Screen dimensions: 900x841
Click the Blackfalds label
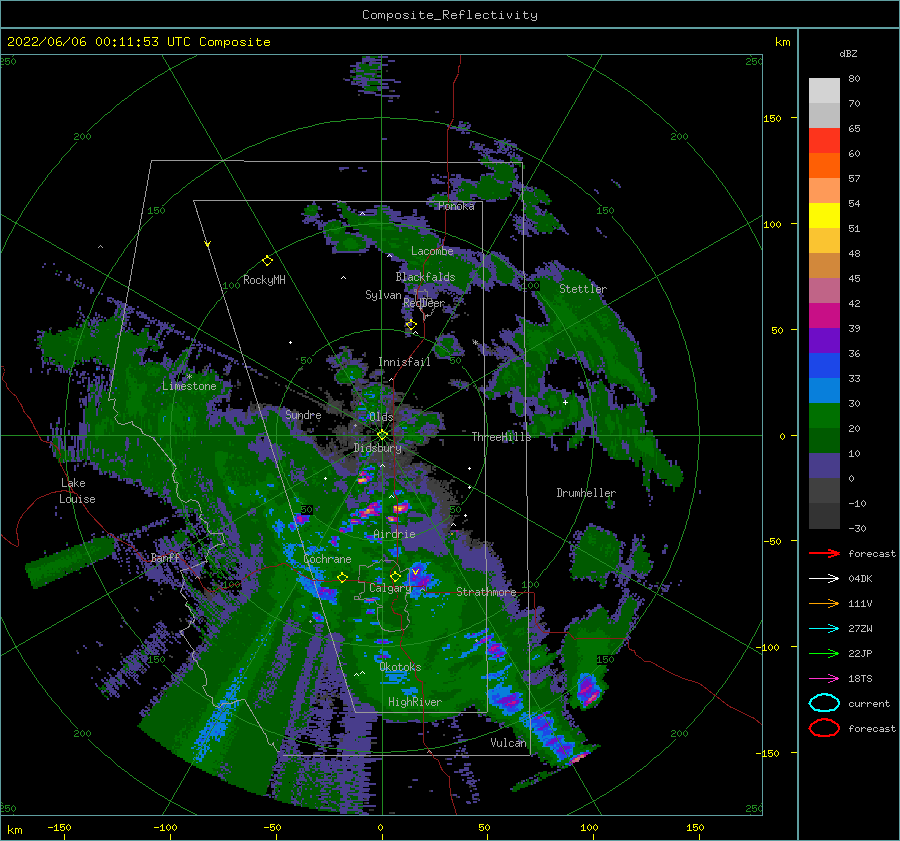pyautogui.click(x=425, y=277)
